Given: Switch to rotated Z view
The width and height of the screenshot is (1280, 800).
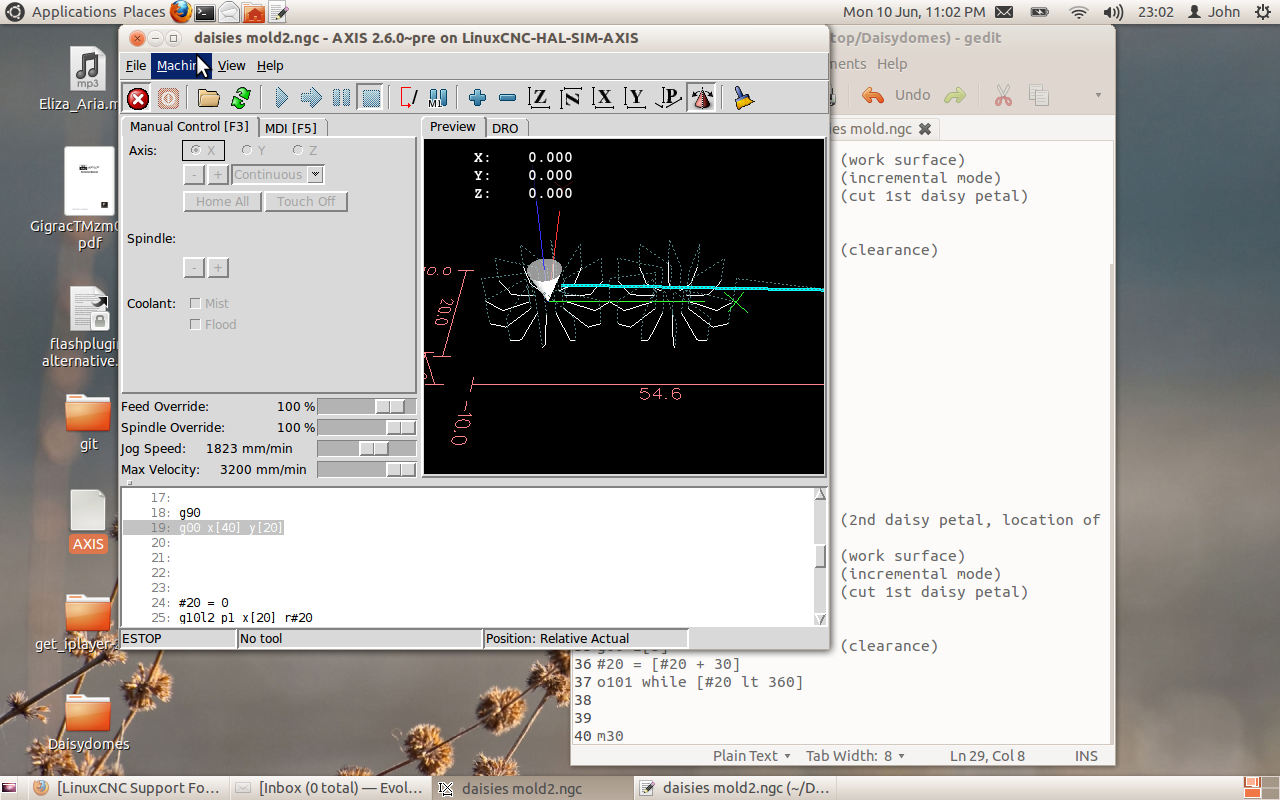Looking at the screenshot, I should 571,98.
